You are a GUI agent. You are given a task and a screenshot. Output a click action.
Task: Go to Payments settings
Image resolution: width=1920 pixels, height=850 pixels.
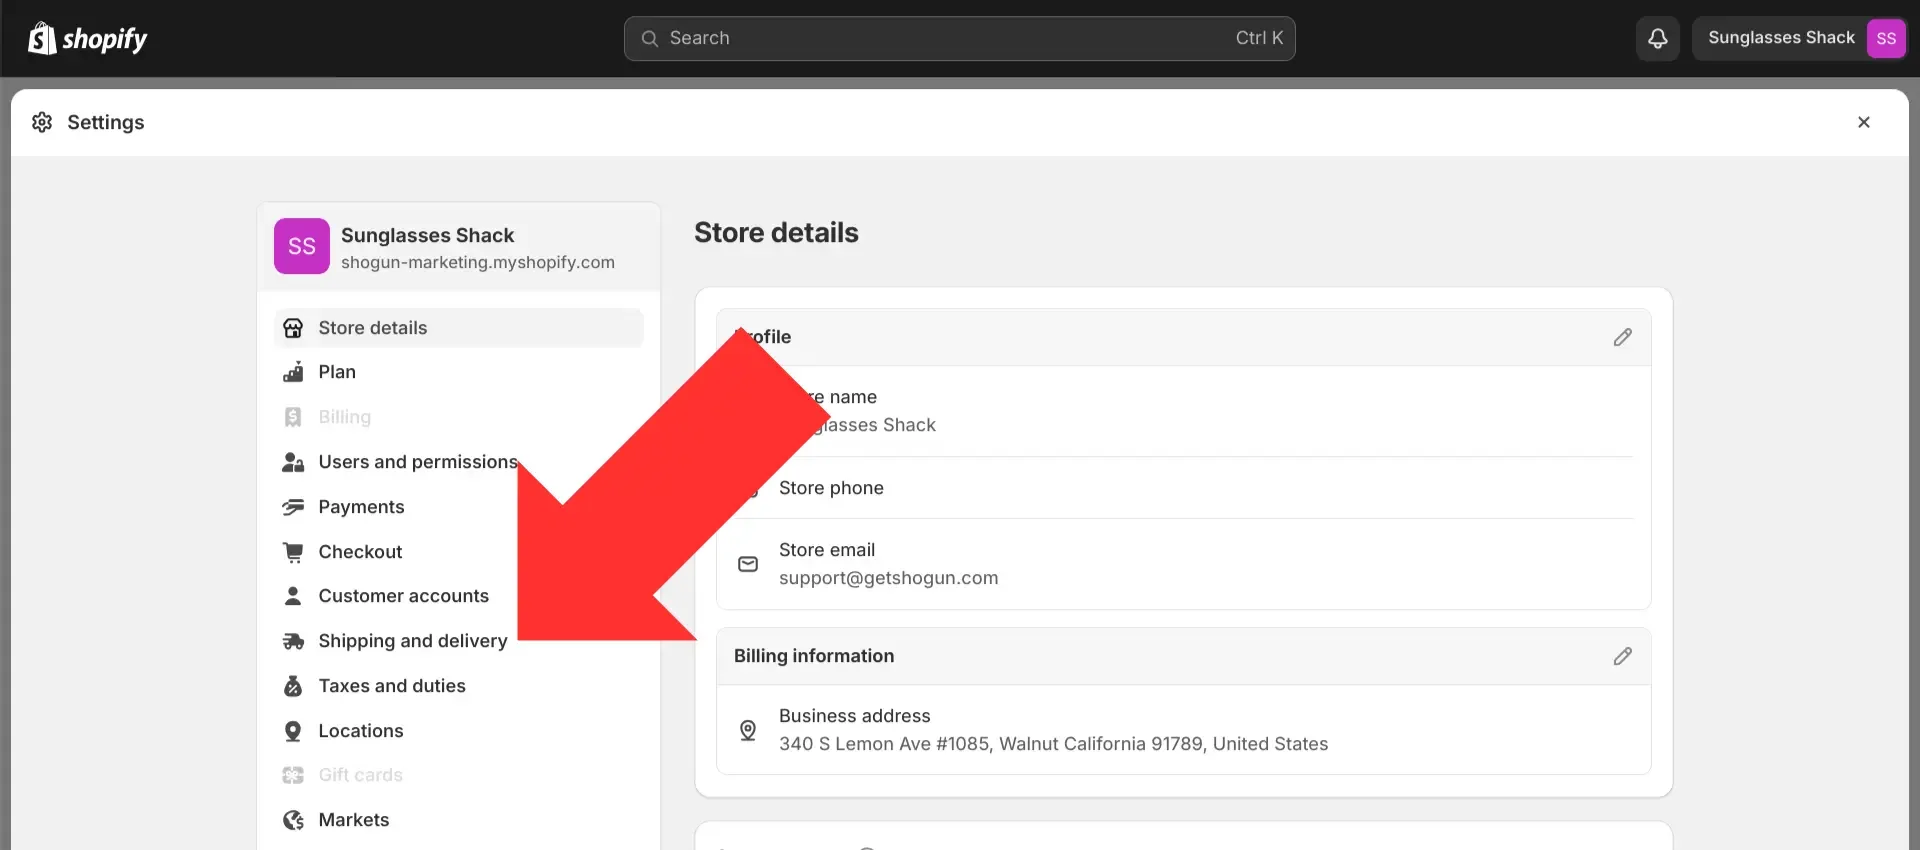click(x=361, y=507)
